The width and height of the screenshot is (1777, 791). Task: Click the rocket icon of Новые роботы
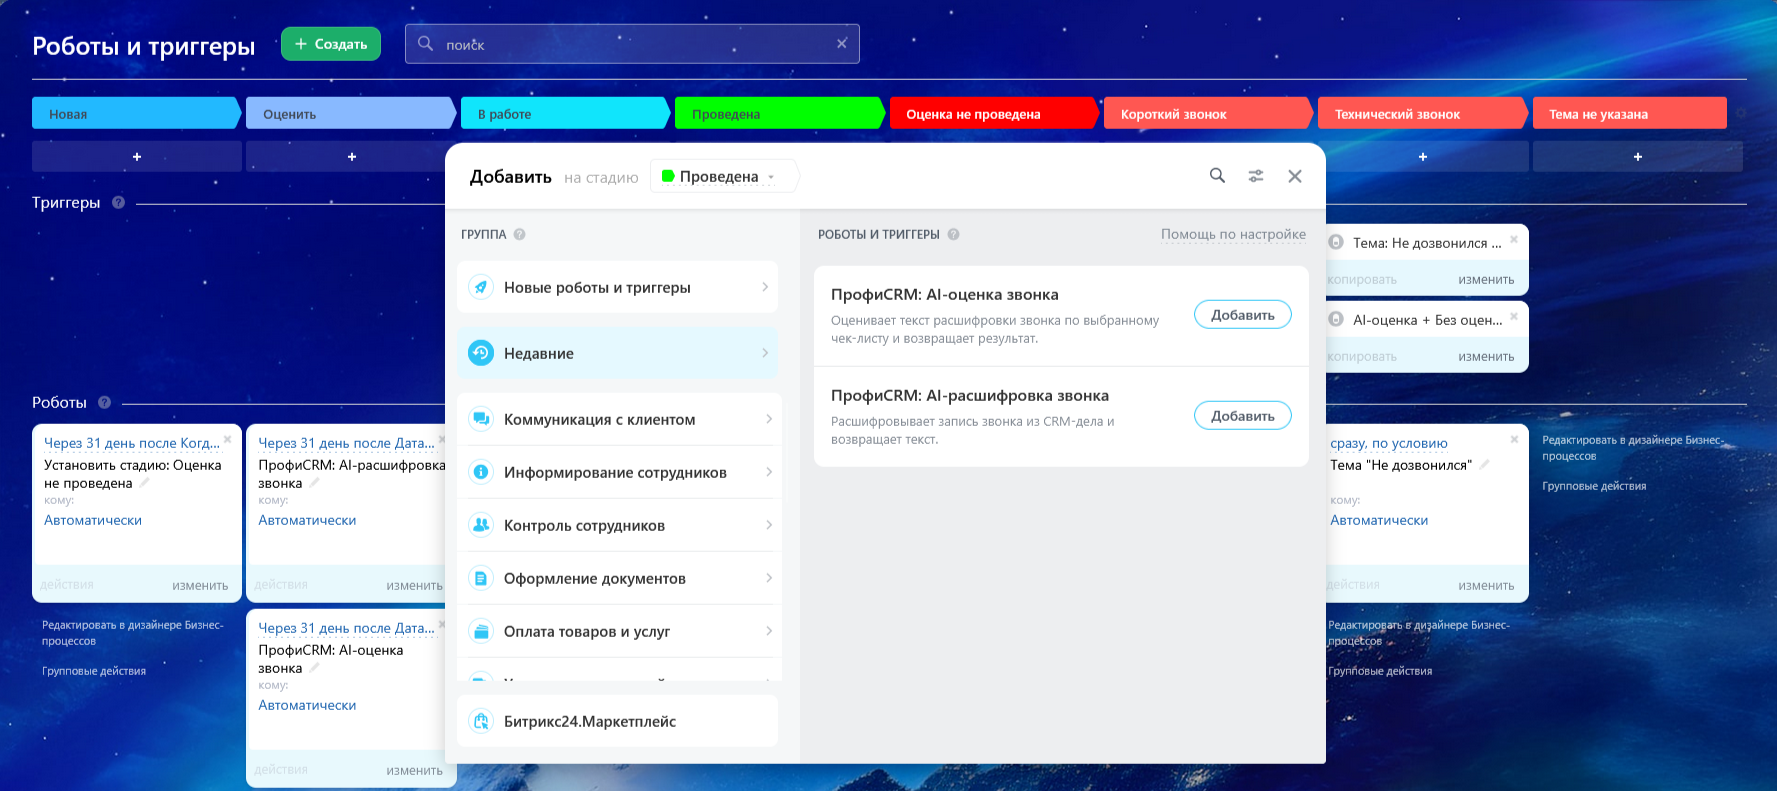[481, 287]
